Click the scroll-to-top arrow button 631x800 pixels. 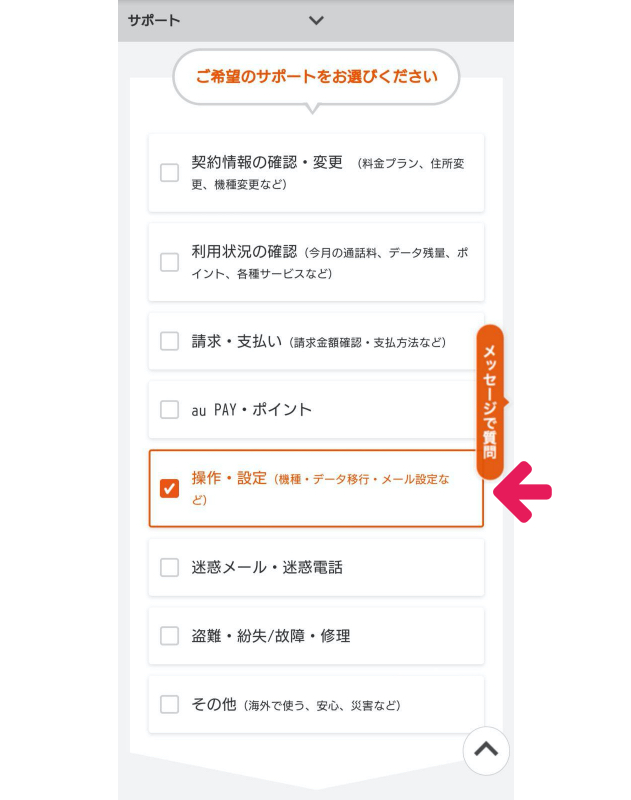point(486,750)
